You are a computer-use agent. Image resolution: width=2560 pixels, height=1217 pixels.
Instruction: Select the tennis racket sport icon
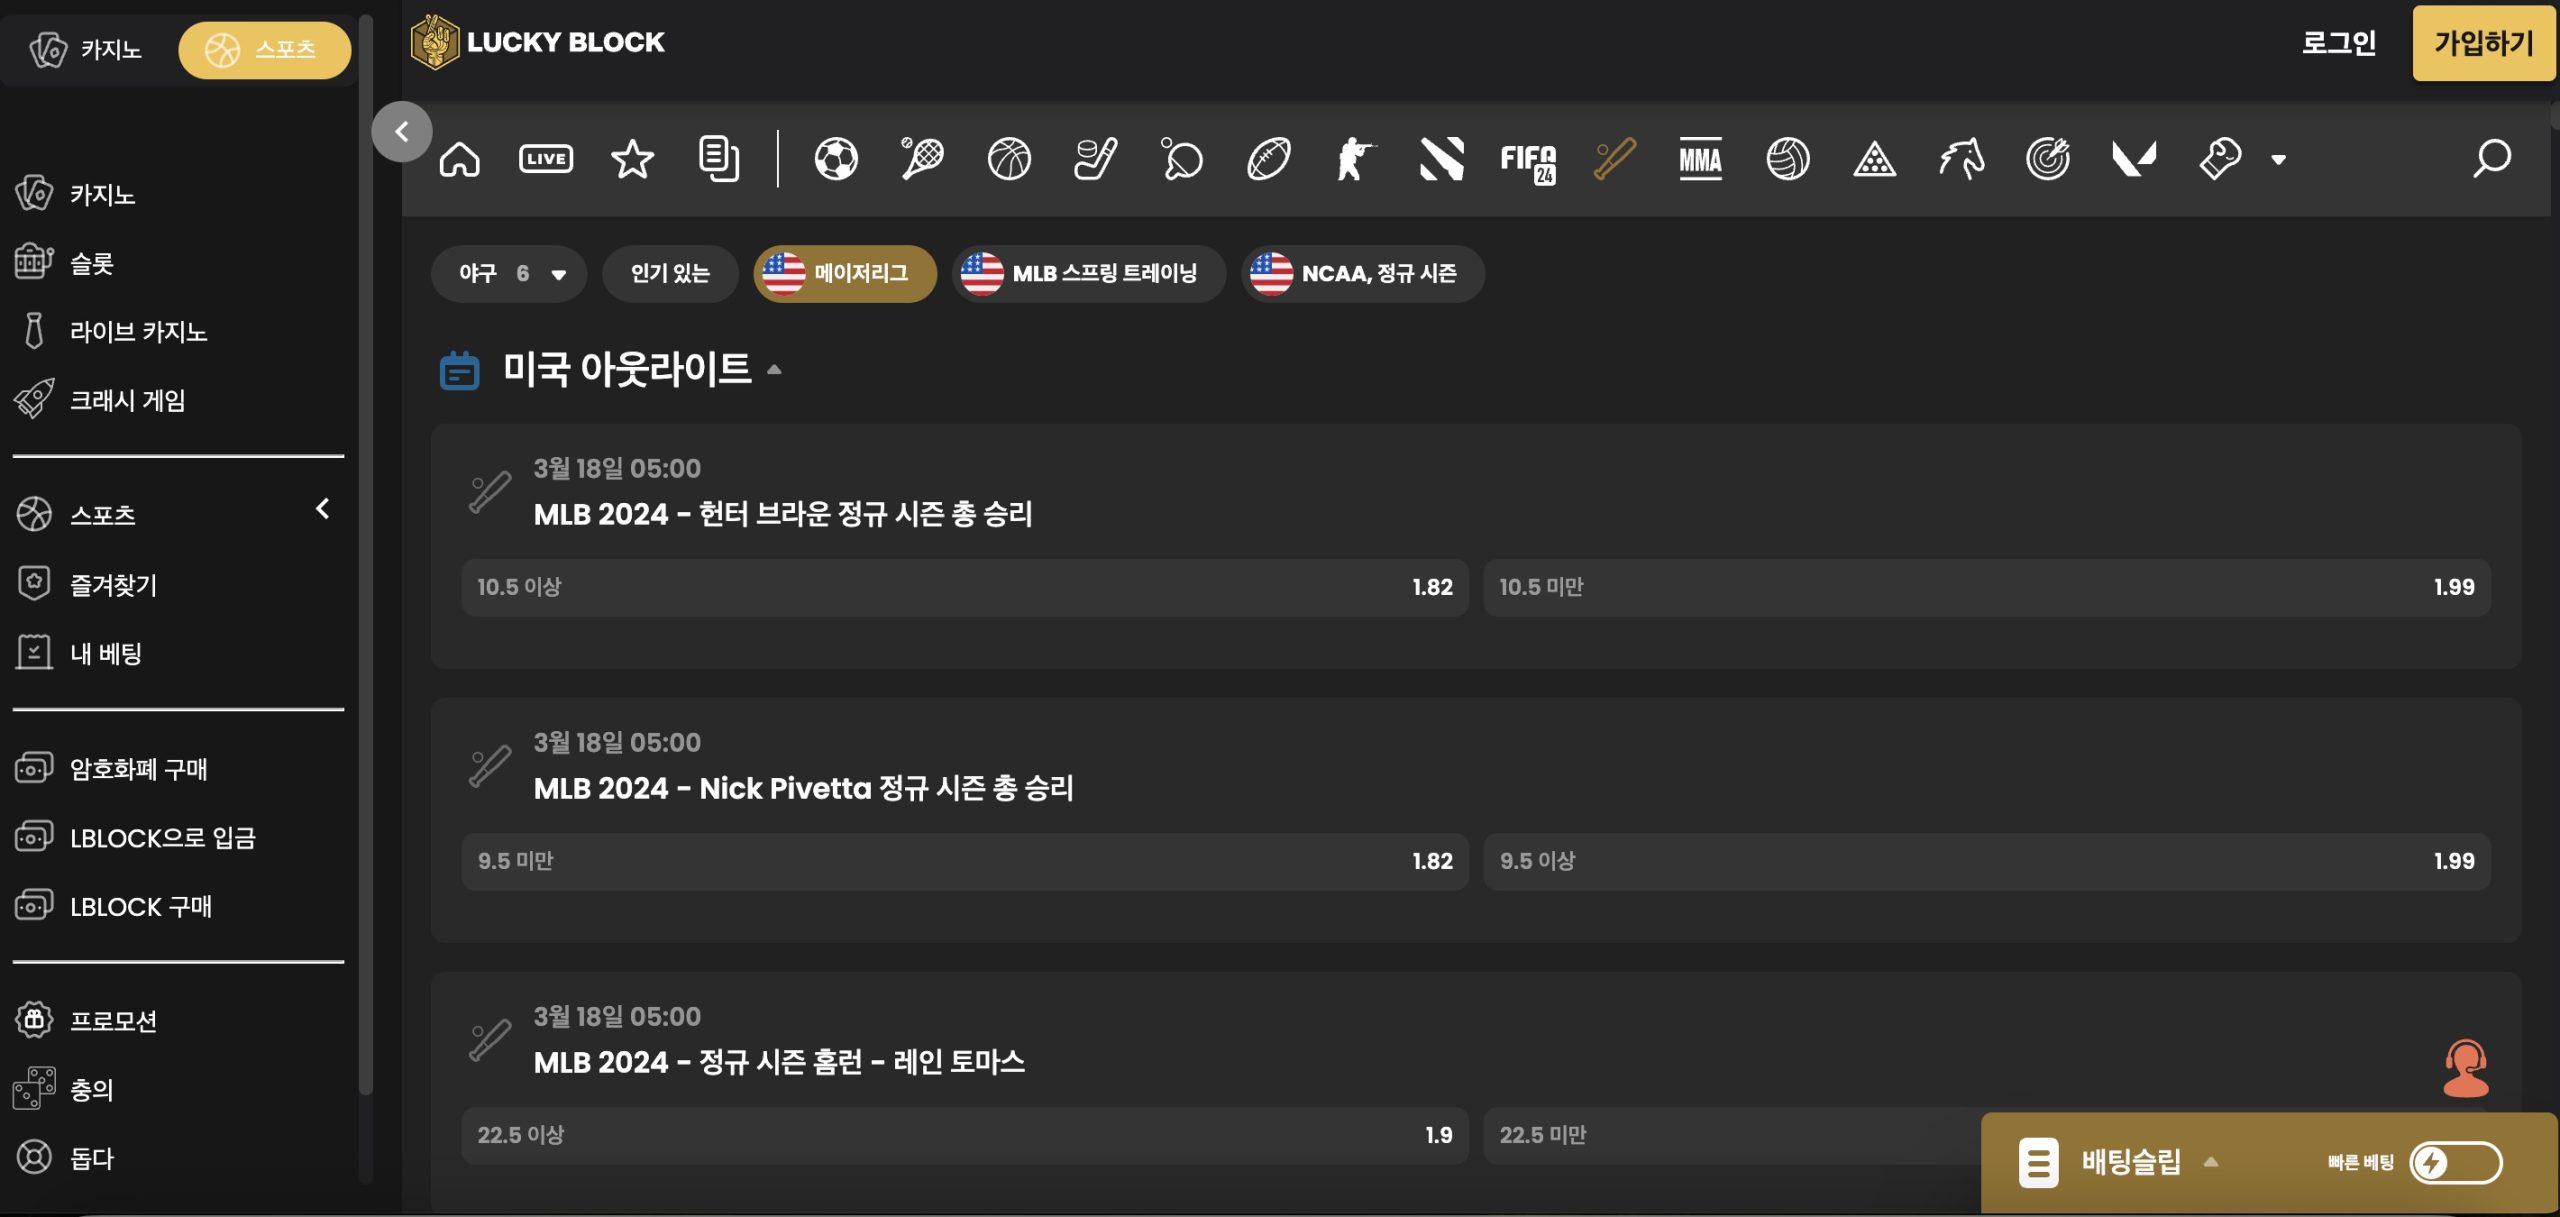(922, 159)
